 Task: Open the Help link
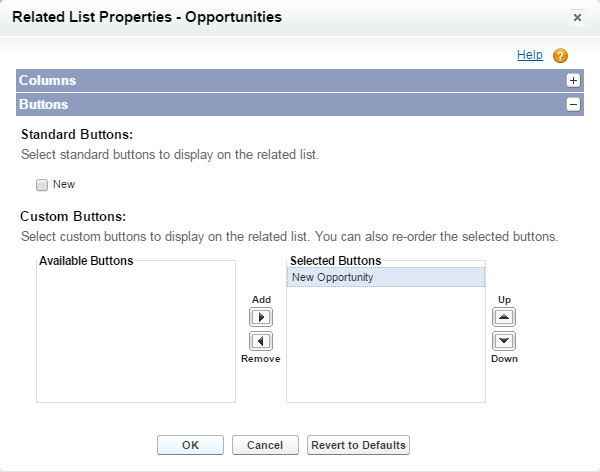(x=530, y=55)
